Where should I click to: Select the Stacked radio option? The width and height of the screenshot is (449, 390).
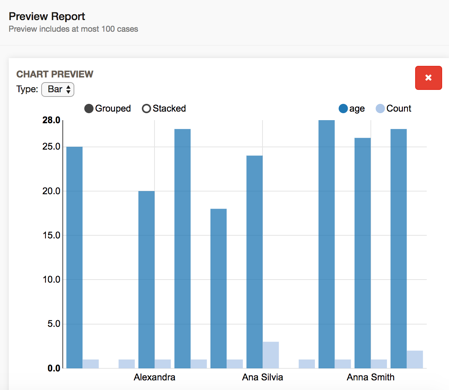[146, 109]
